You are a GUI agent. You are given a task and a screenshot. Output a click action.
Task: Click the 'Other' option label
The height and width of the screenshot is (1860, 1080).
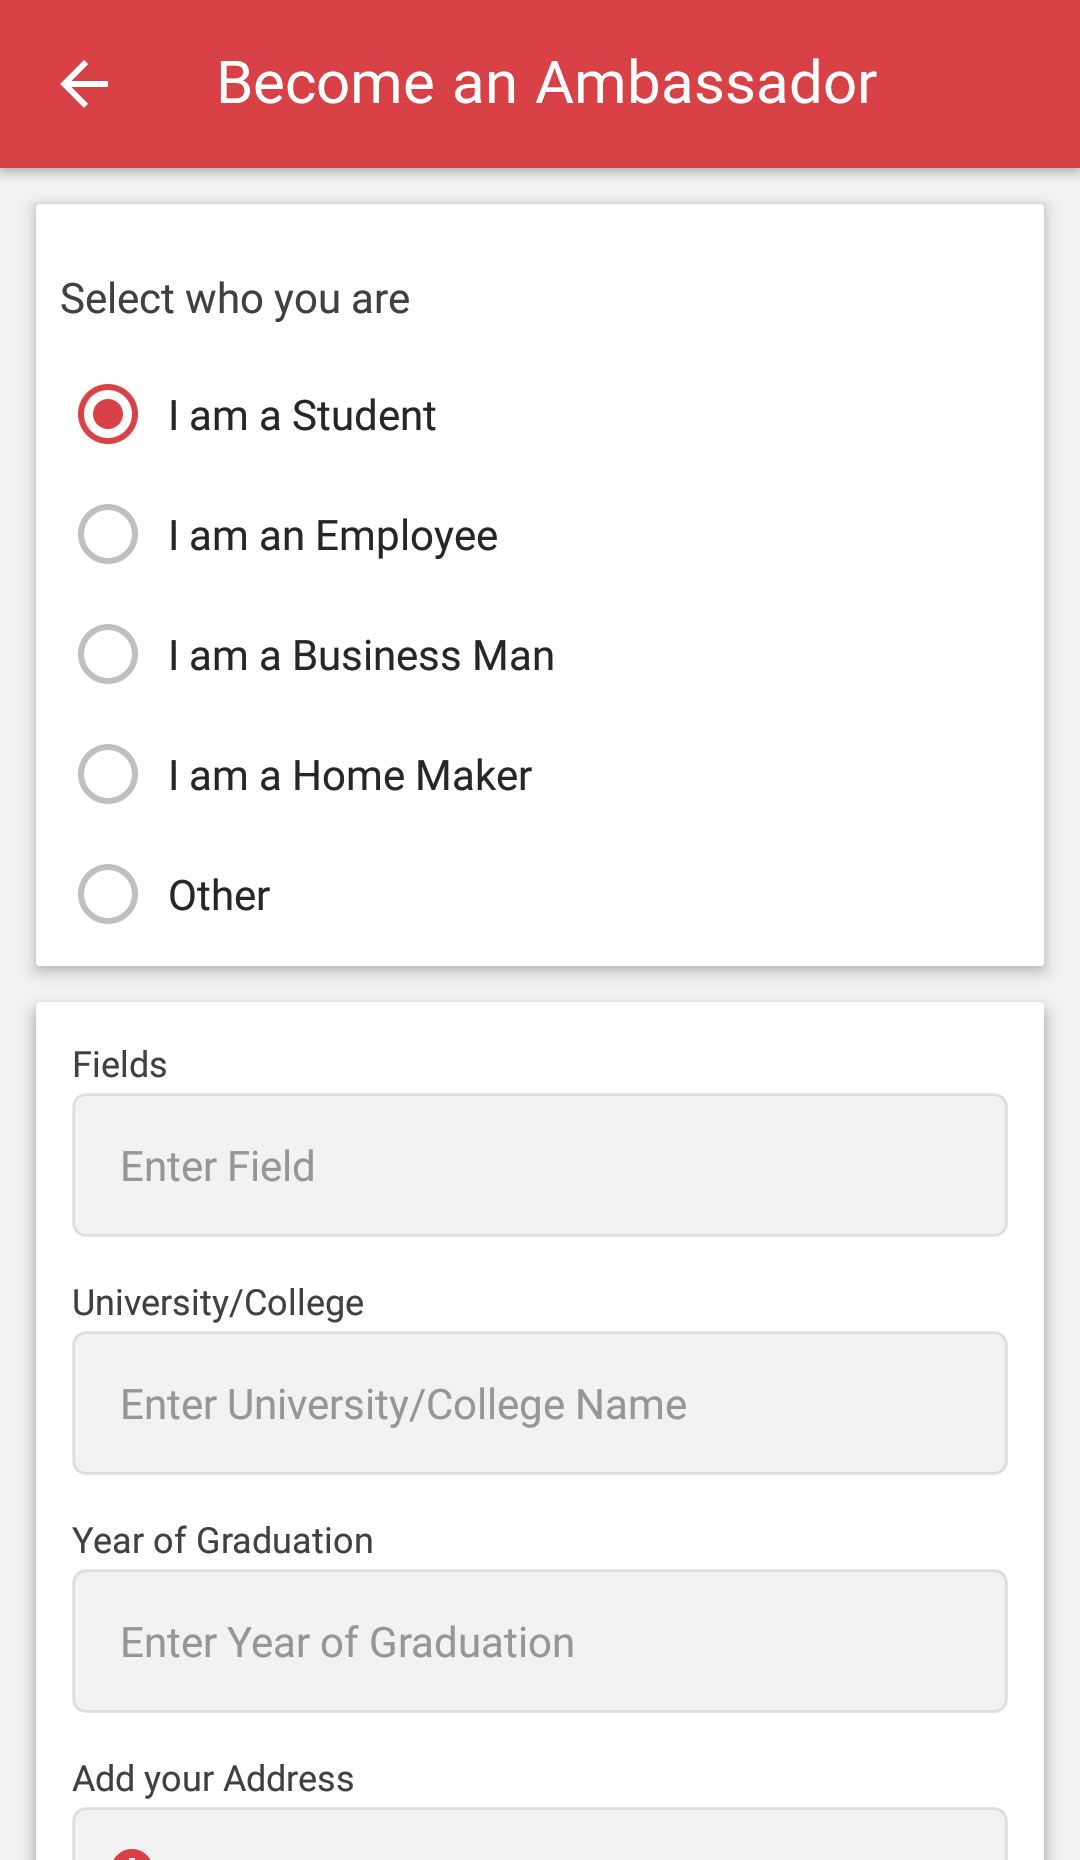pos(219,896)
